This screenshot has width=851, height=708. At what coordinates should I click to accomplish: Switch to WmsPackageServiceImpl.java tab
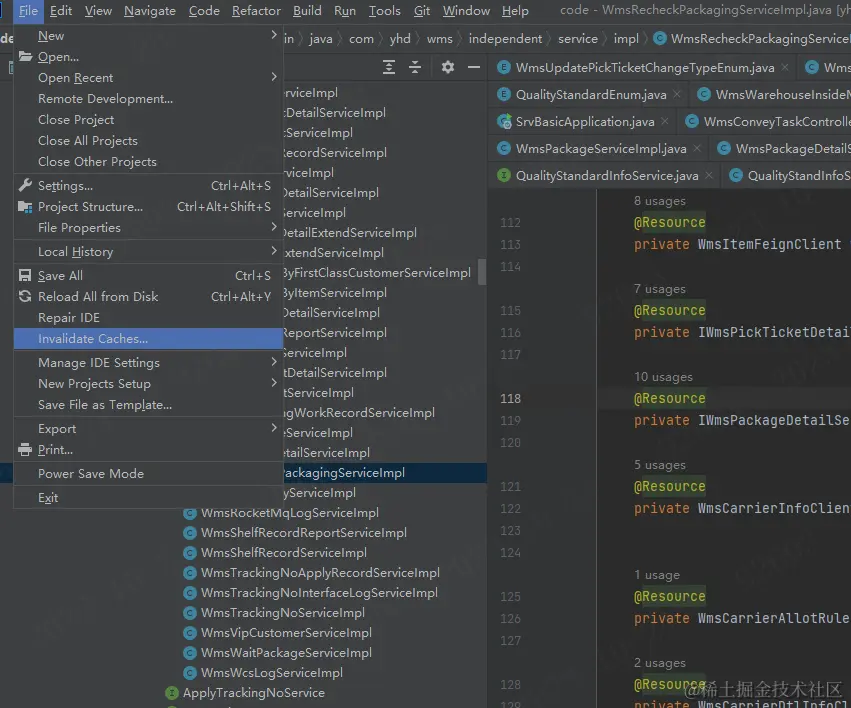click(601, 148)
